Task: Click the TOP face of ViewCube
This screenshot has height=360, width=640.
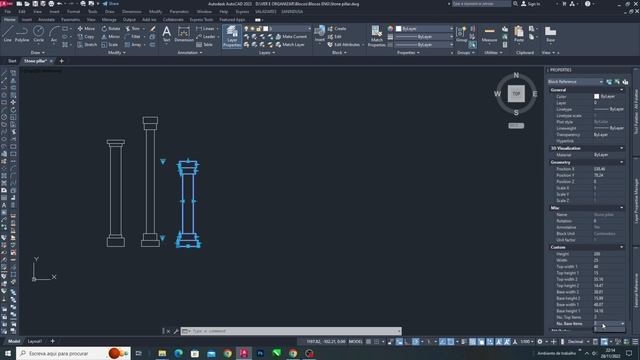Action: 516,93
